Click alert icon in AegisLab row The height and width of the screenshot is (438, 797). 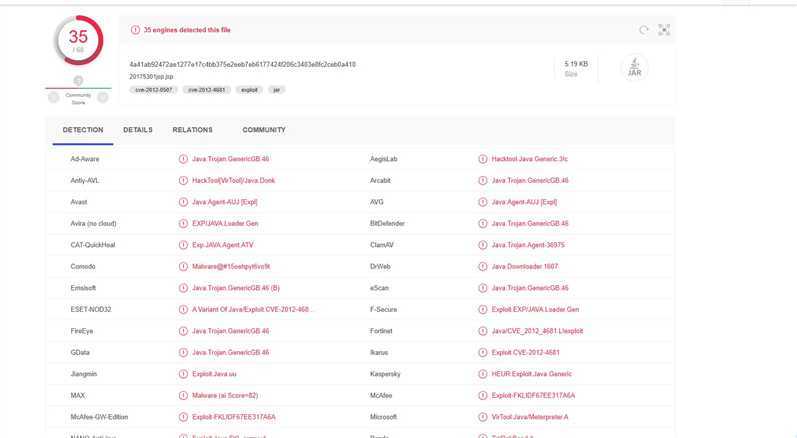[482, 159]
